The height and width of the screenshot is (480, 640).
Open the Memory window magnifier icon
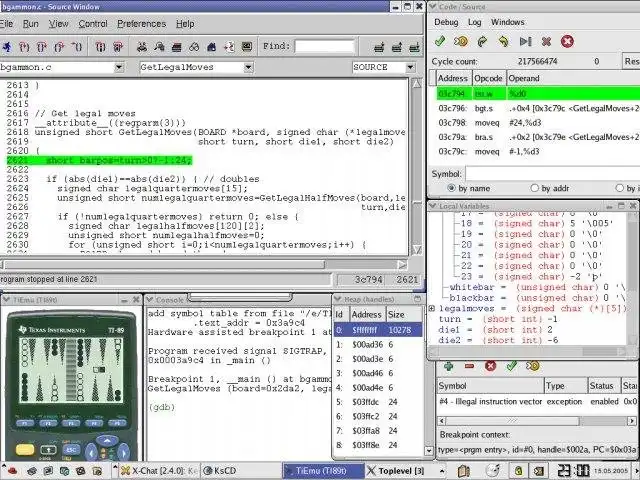(x=159, y=47)
